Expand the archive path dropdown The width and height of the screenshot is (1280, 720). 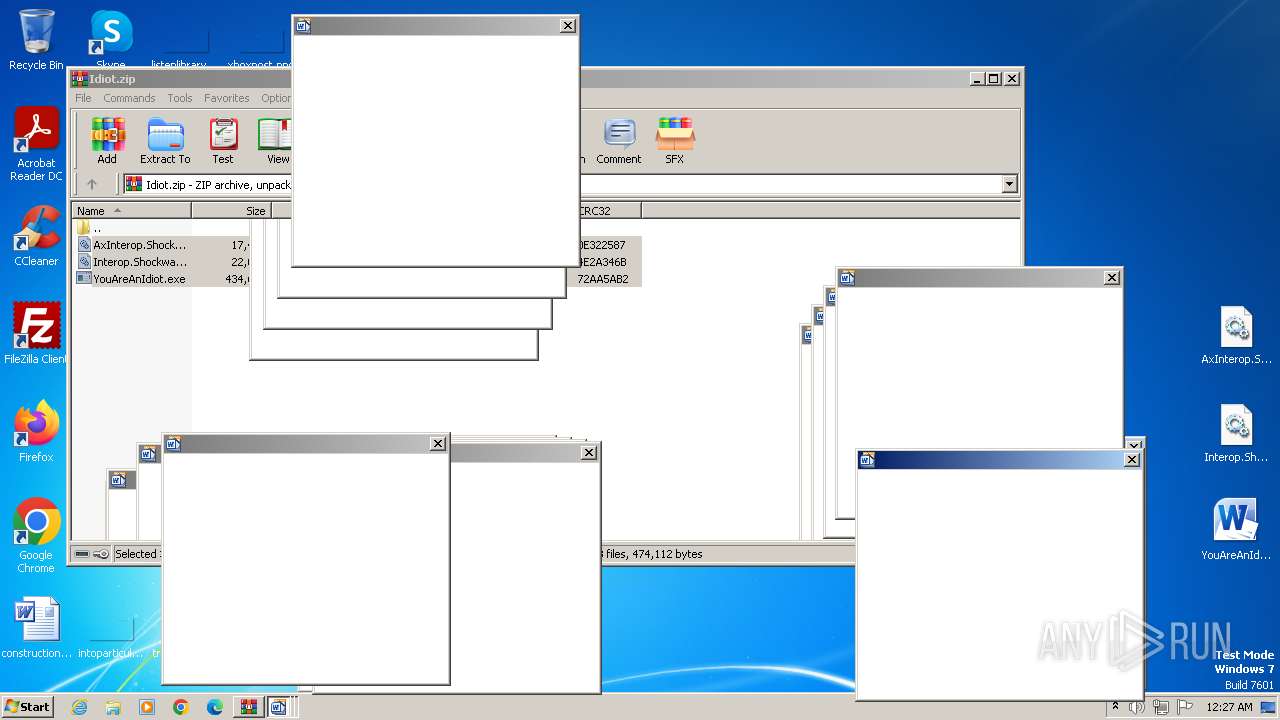1009,184
